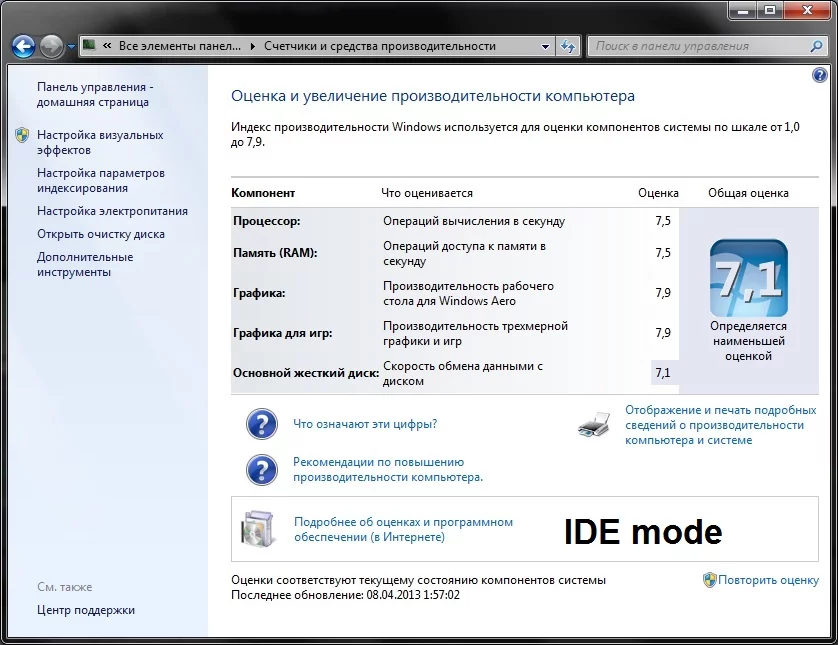Screen dimensions: 838x645
Task: Click shield icon next to 'Настройка визуальных эффектов'
Action: point(22,135)
